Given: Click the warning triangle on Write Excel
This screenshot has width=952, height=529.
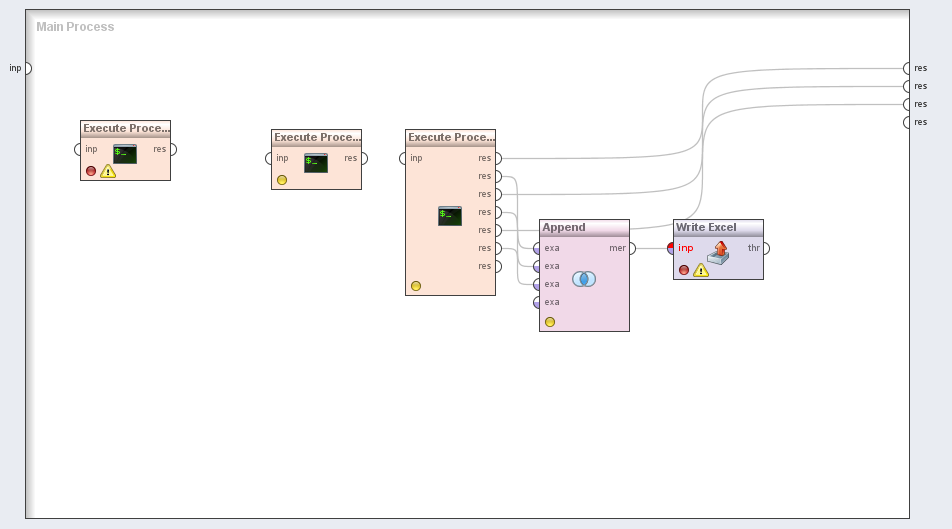Looking at the screenshot, I should tap(701, 270).
